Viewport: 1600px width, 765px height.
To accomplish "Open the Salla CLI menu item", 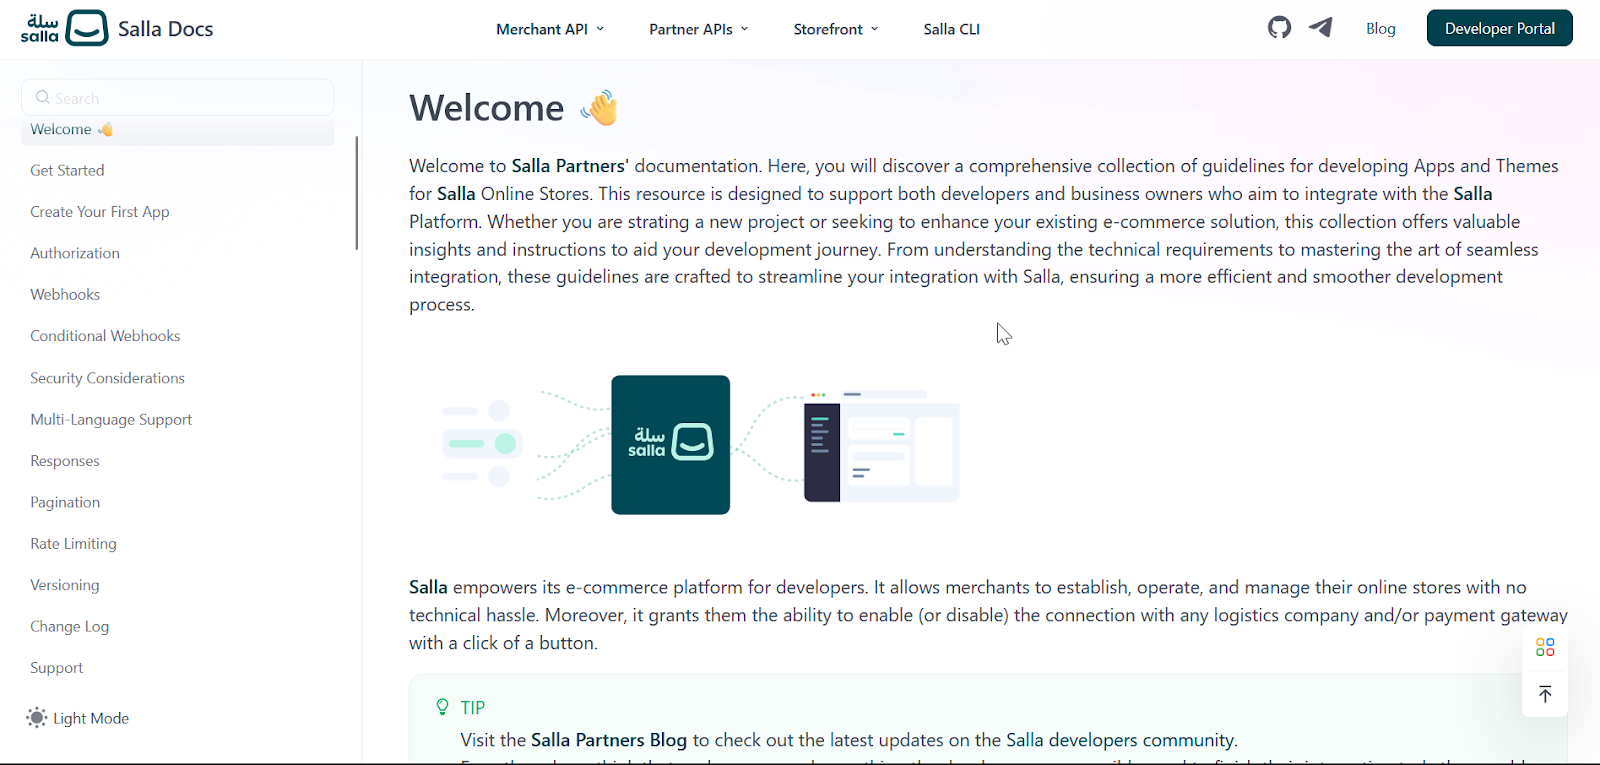I will pos(952,29).
